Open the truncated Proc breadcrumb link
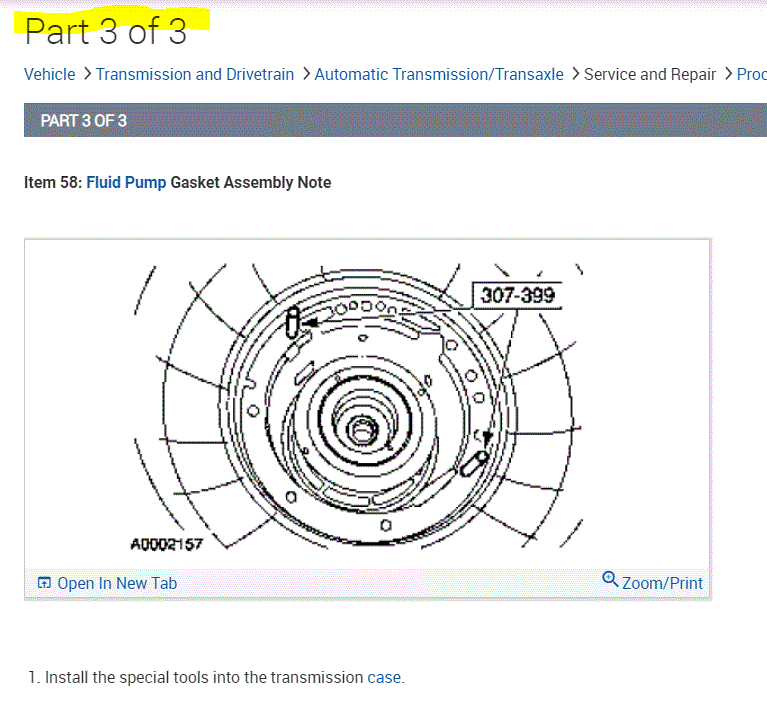The height and width of the screenshot is (706, 767). pos(751,74)
